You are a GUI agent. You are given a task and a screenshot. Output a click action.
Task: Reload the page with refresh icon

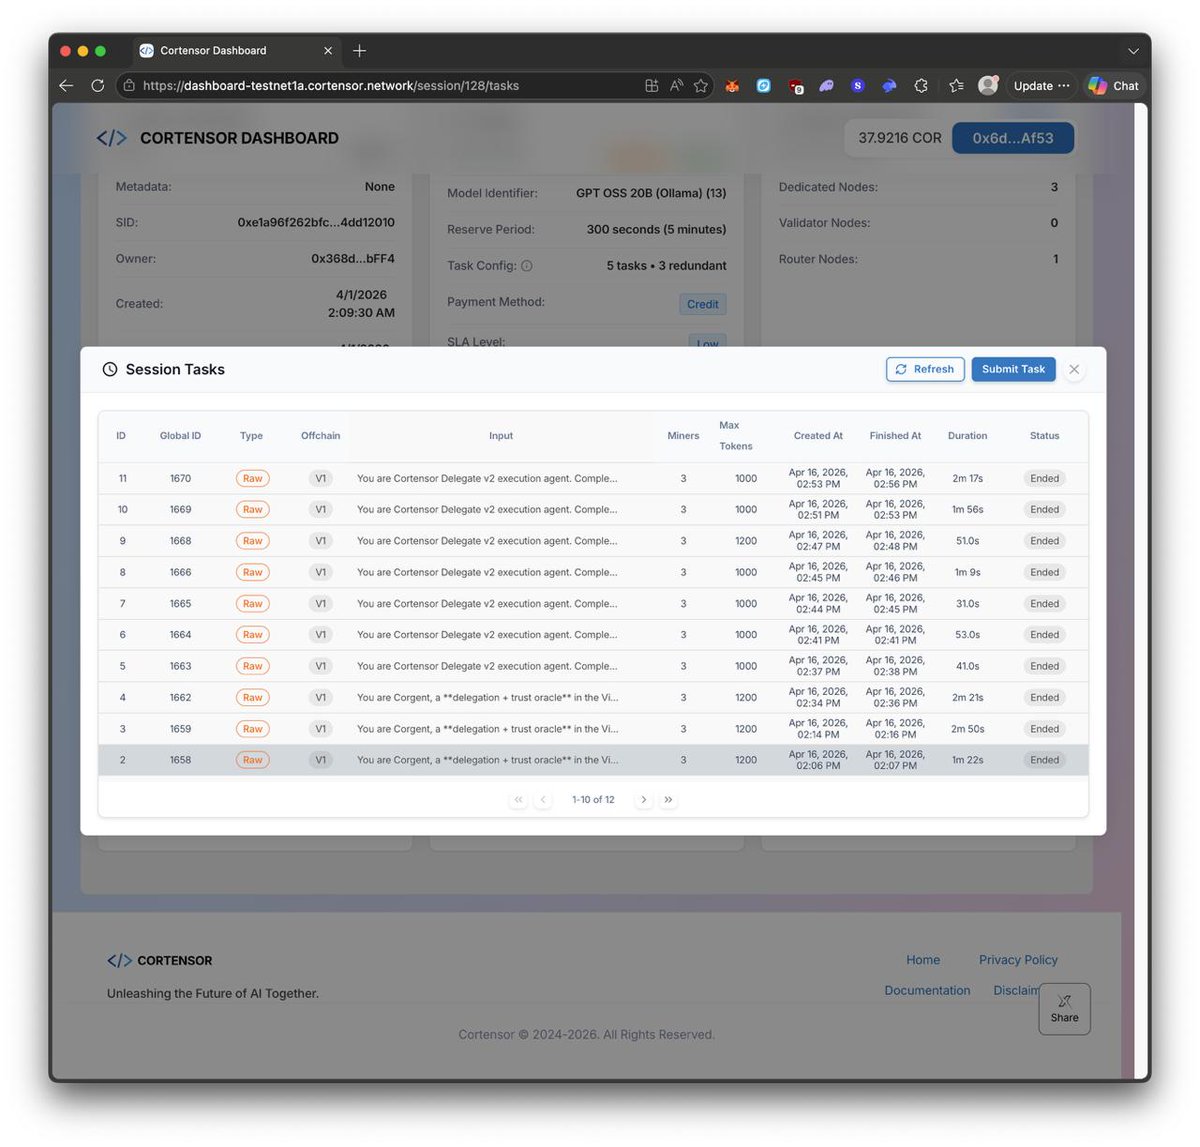click(98, 86)
